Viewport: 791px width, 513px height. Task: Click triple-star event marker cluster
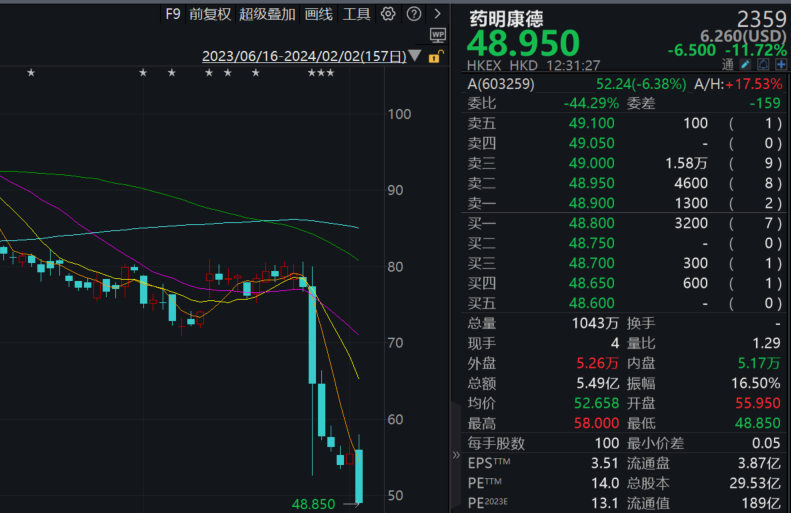point(321,73)
